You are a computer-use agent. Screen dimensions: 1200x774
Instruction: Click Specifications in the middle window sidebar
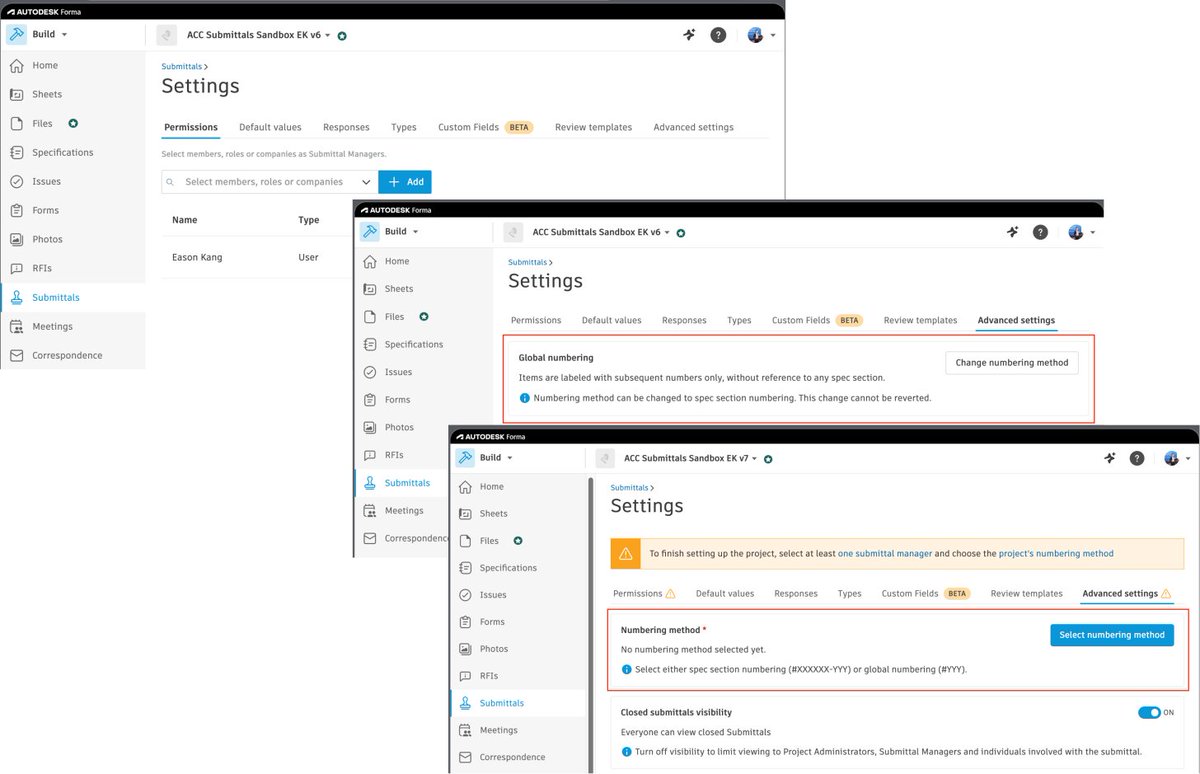[x=413, y=344]
